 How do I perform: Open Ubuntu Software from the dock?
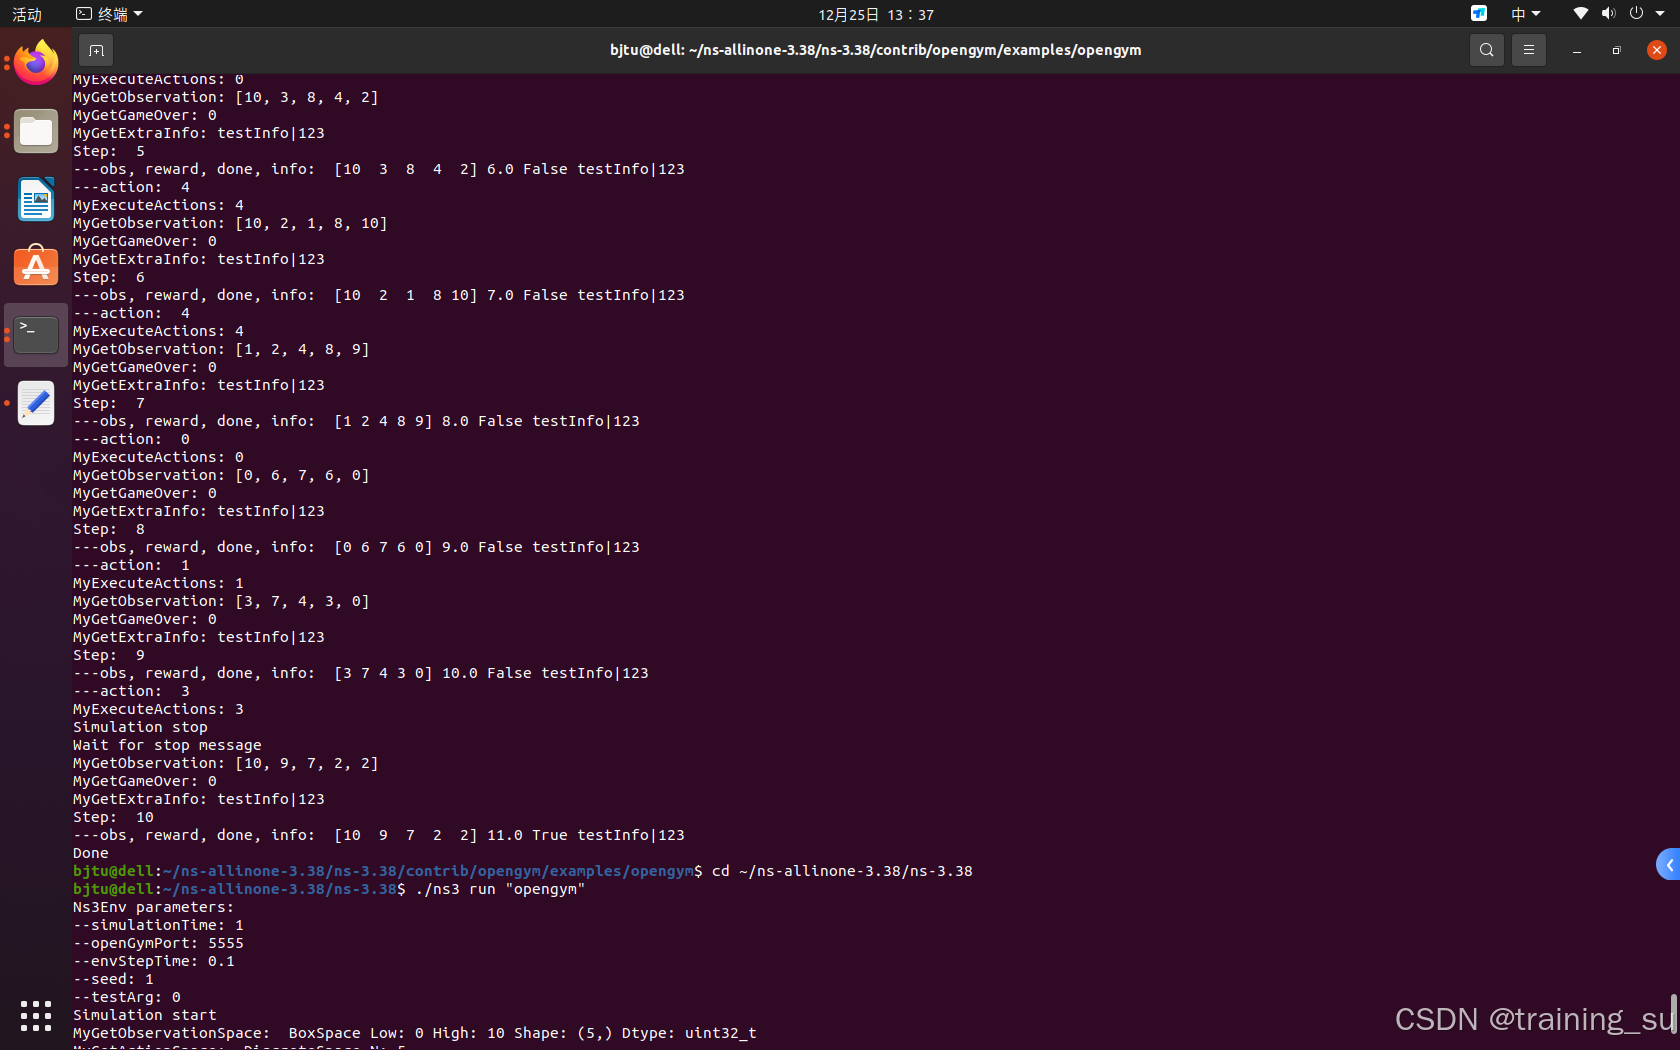pos(36,266)
